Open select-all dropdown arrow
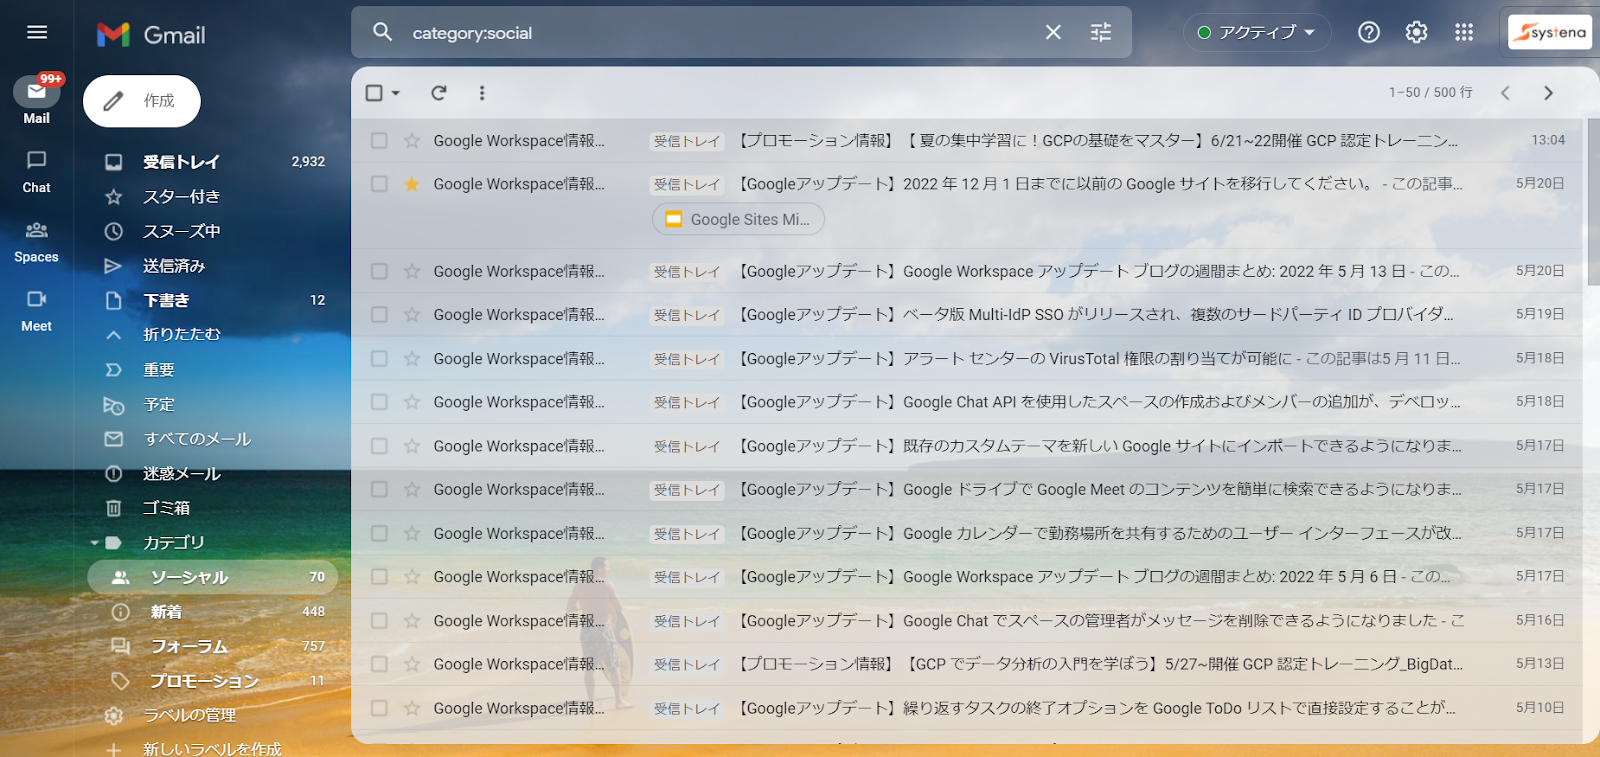 [x=396, y=93]
